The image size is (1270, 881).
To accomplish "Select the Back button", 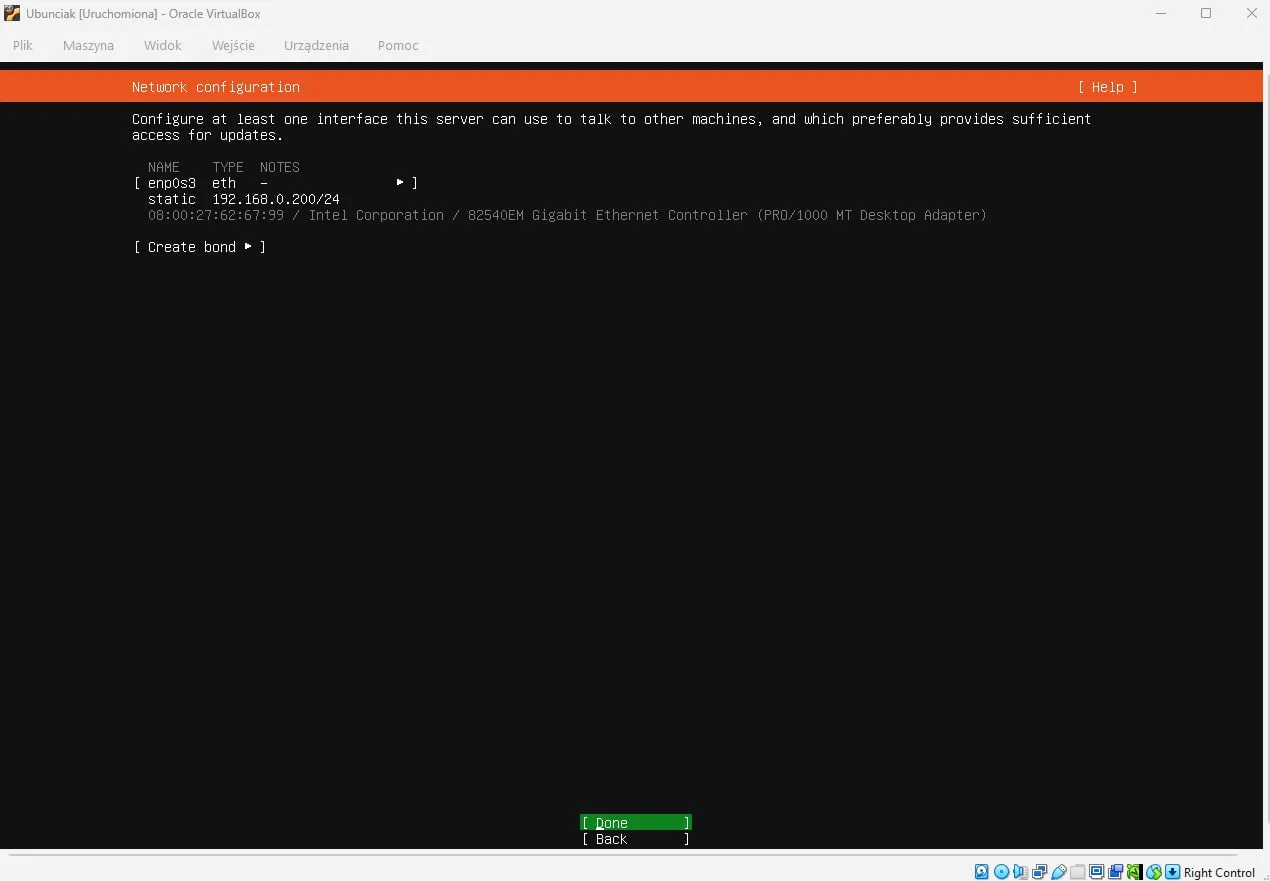I will [636, 839].
